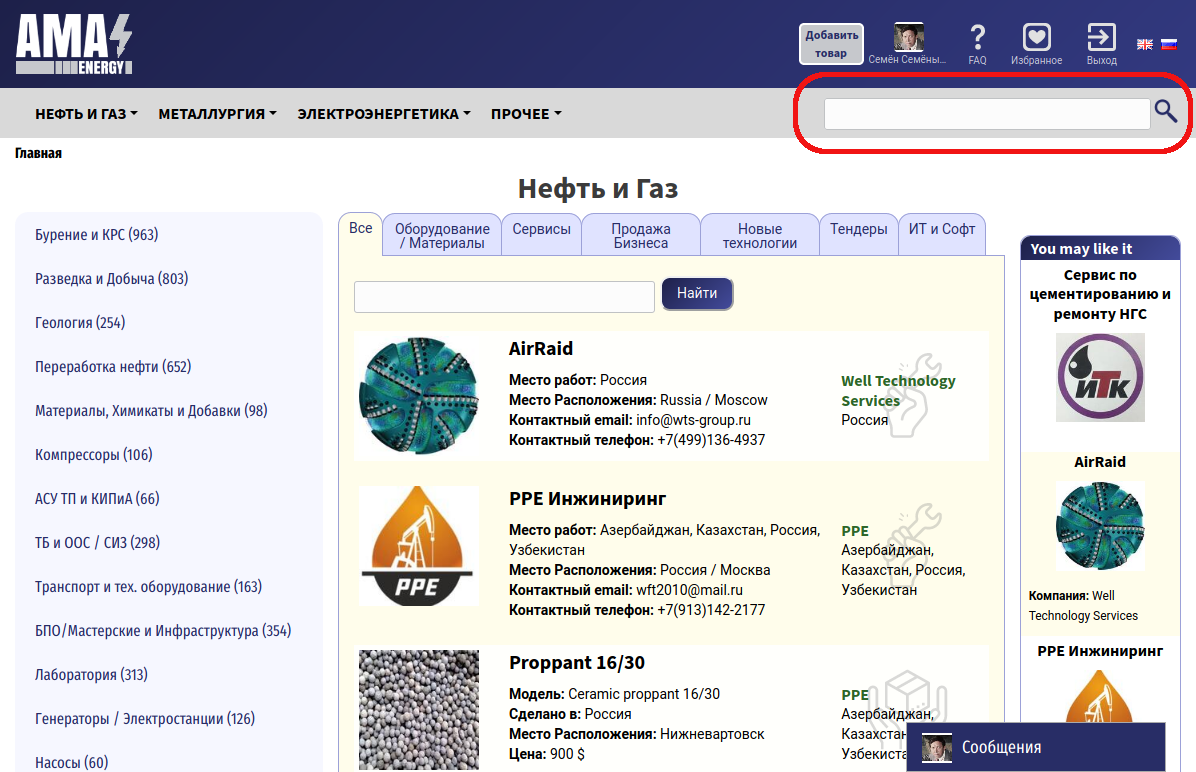
Task: Switch language with the Russian flag
Action: click(x=1168, y=44)
